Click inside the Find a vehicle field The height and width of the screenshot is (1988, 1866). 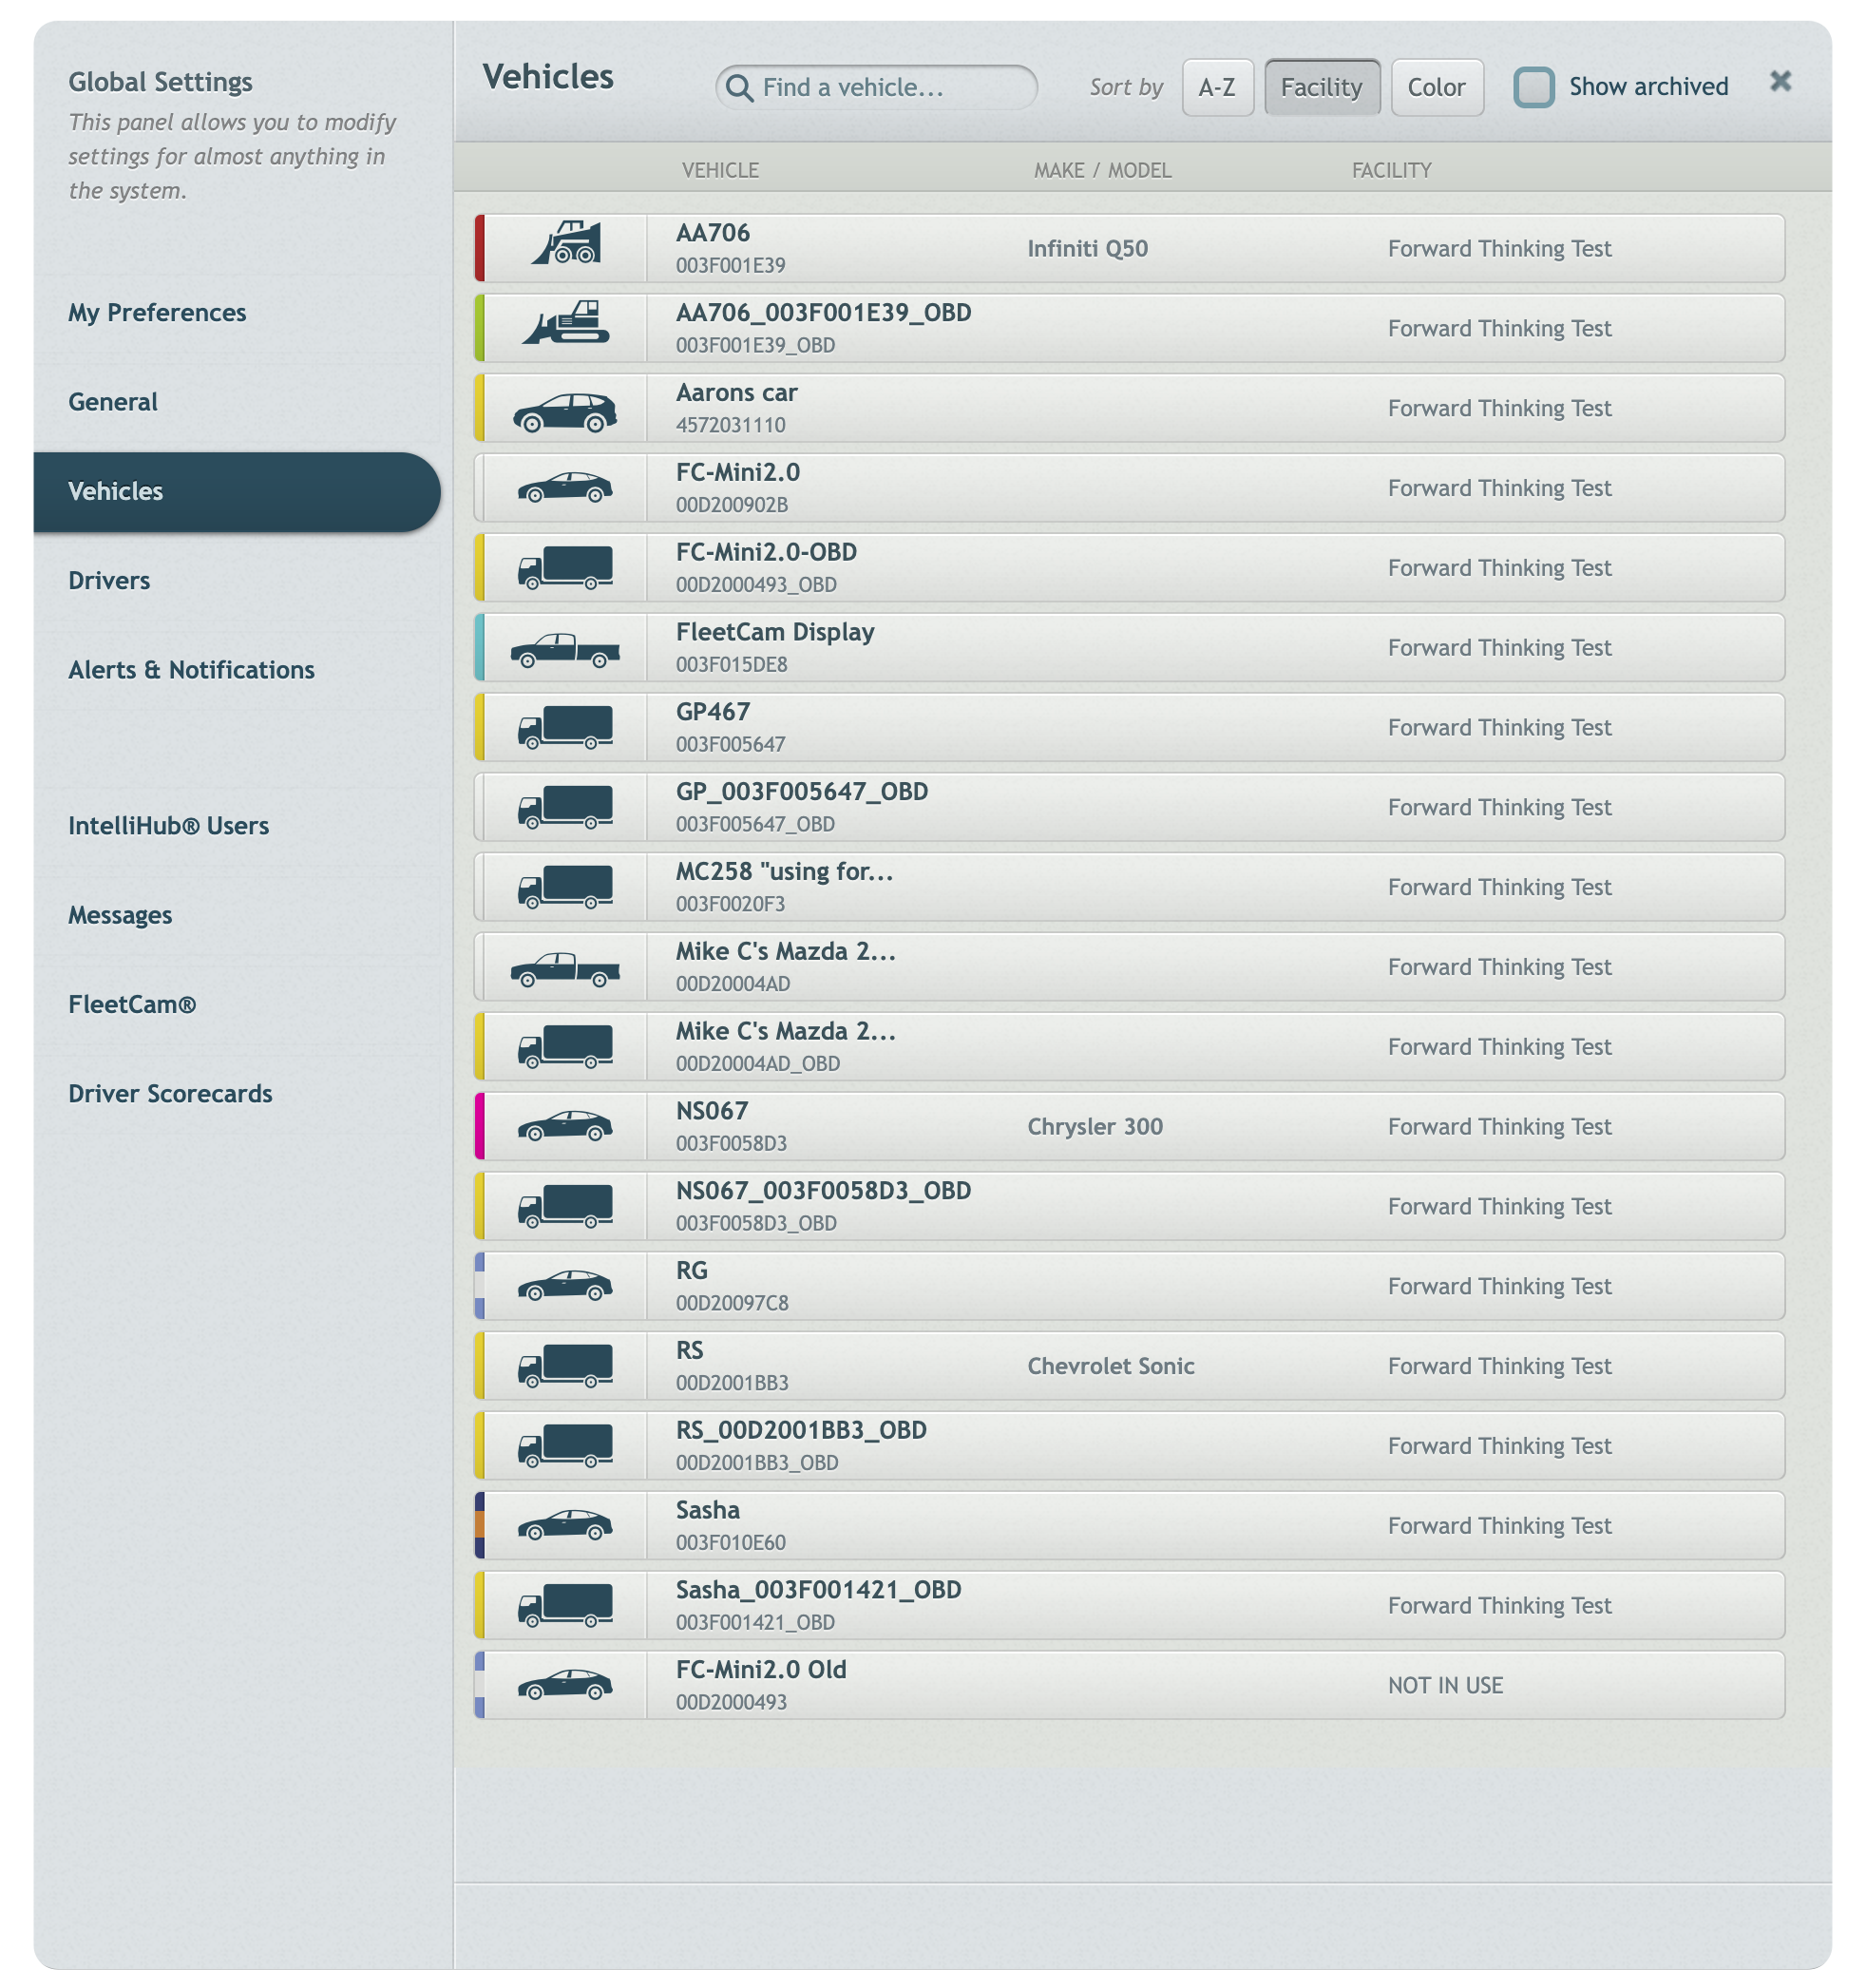(880, 88)
